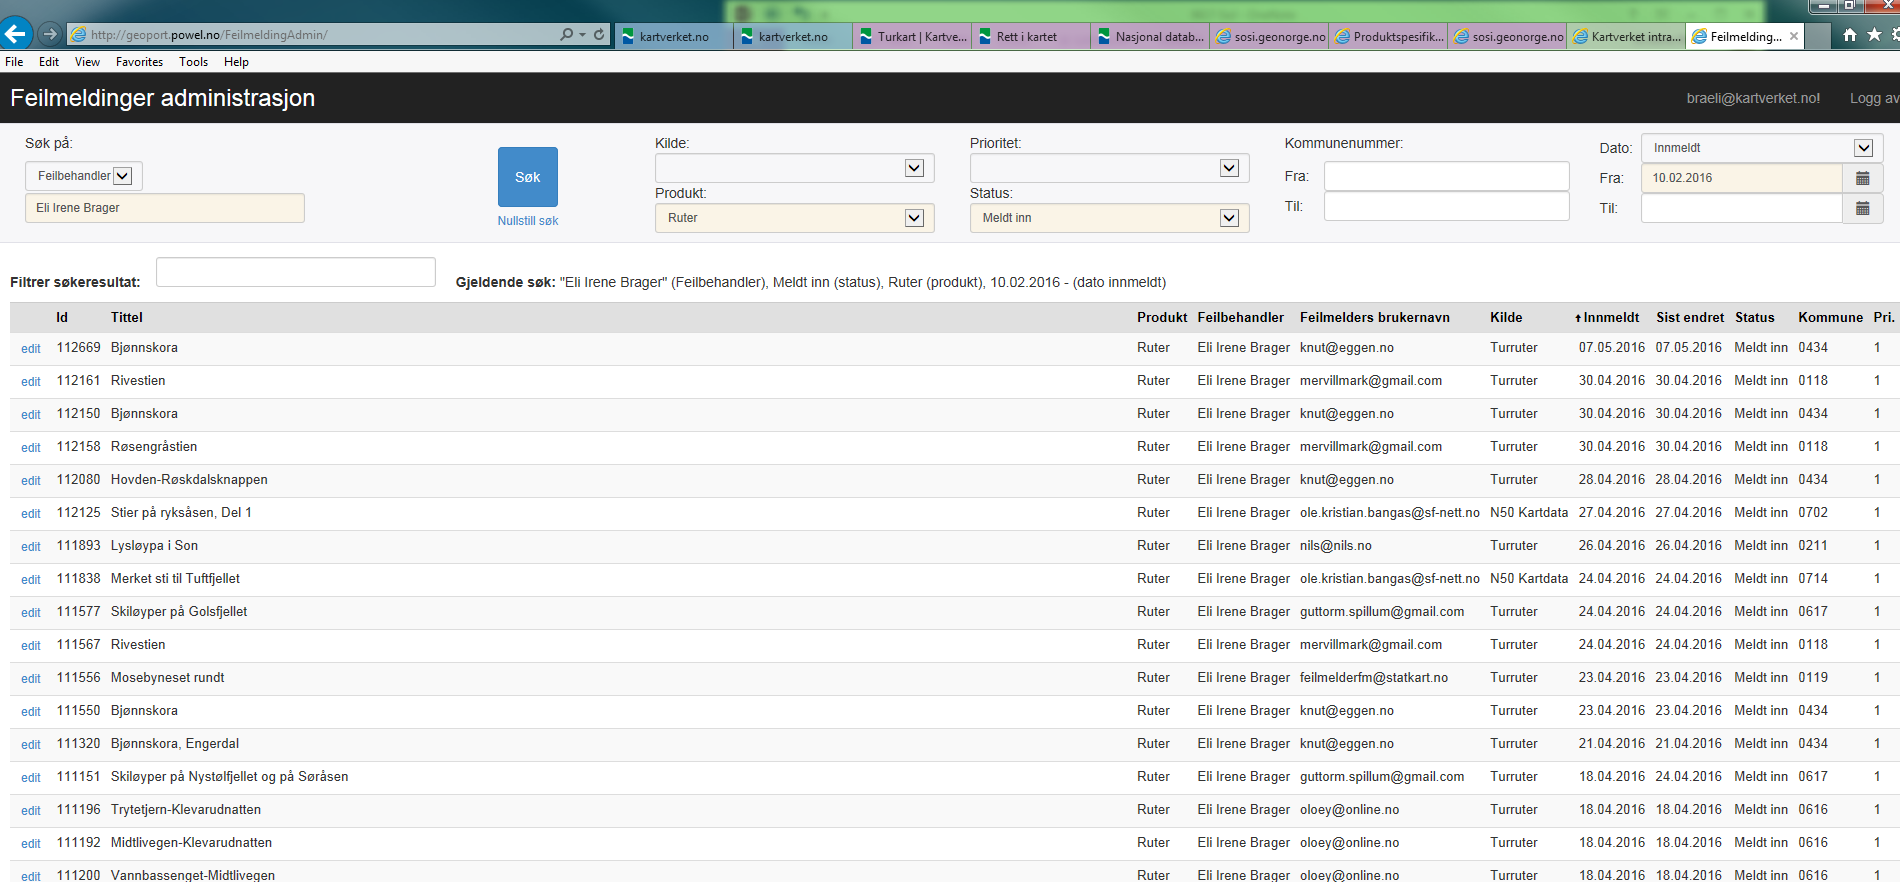
Task: Click edit link for Id 112080
Action: 31,481
